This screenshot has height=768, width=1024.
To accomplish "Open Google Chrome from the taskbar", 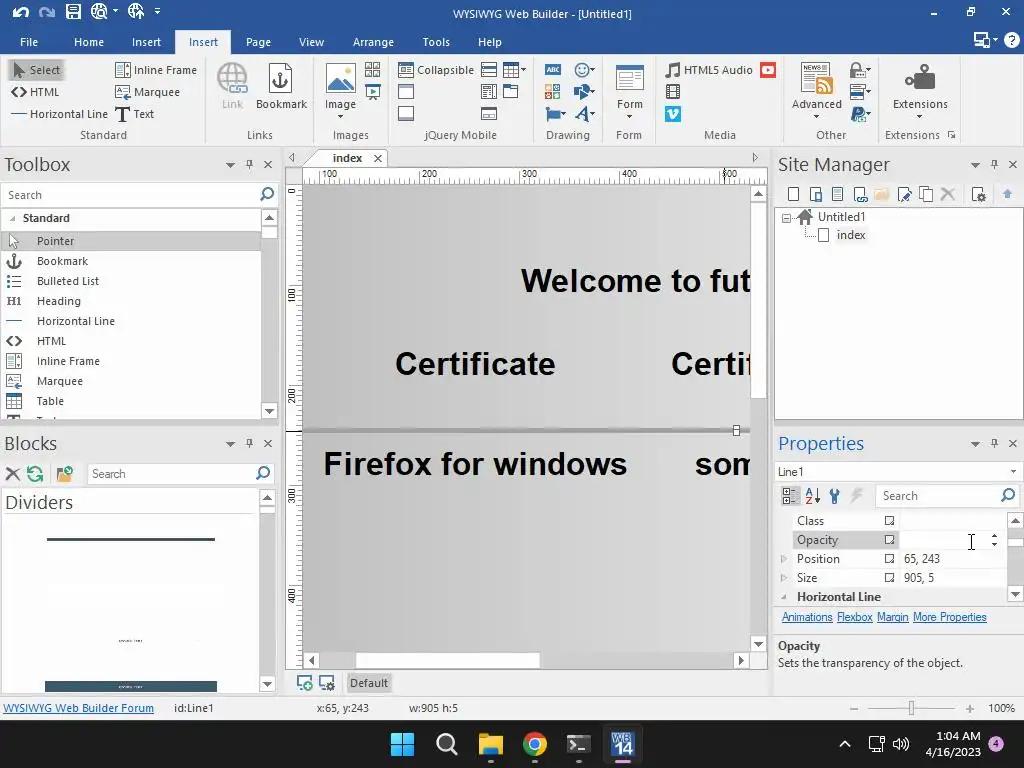I will point(535,744).
